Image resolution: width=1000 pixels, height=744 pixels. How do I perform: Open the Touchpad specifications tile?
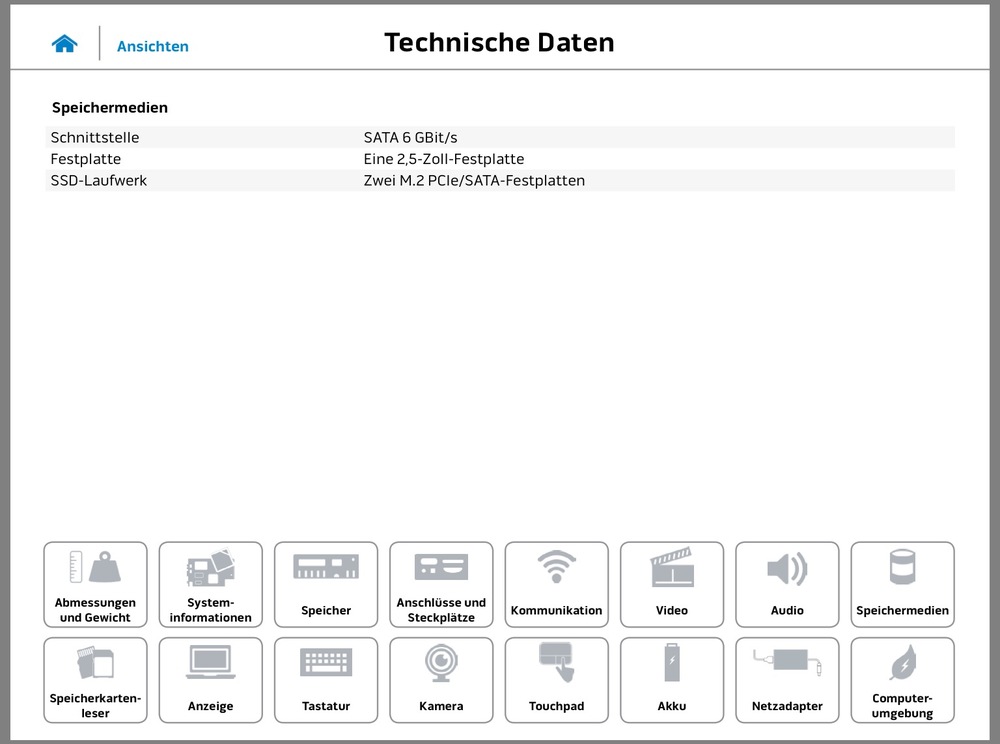pos(556,680)
